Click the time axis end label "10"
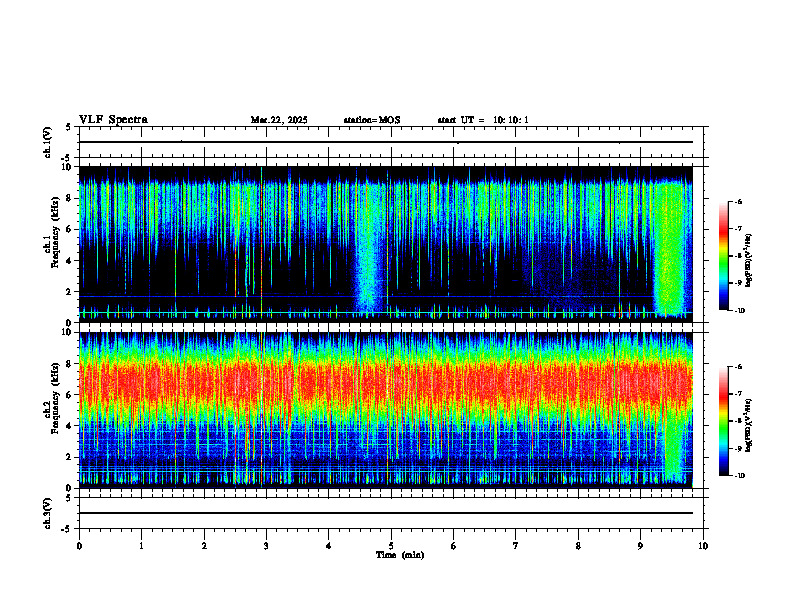Screen dimensions: 792x612 [703, 546]
